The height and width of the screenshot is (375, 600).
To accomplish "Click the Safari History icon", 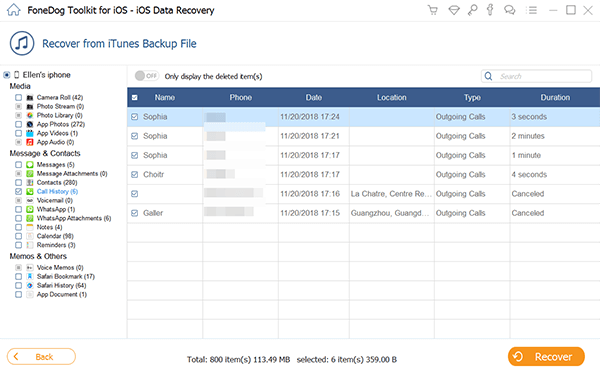I will pyautogui.click(x=30, y=285).
